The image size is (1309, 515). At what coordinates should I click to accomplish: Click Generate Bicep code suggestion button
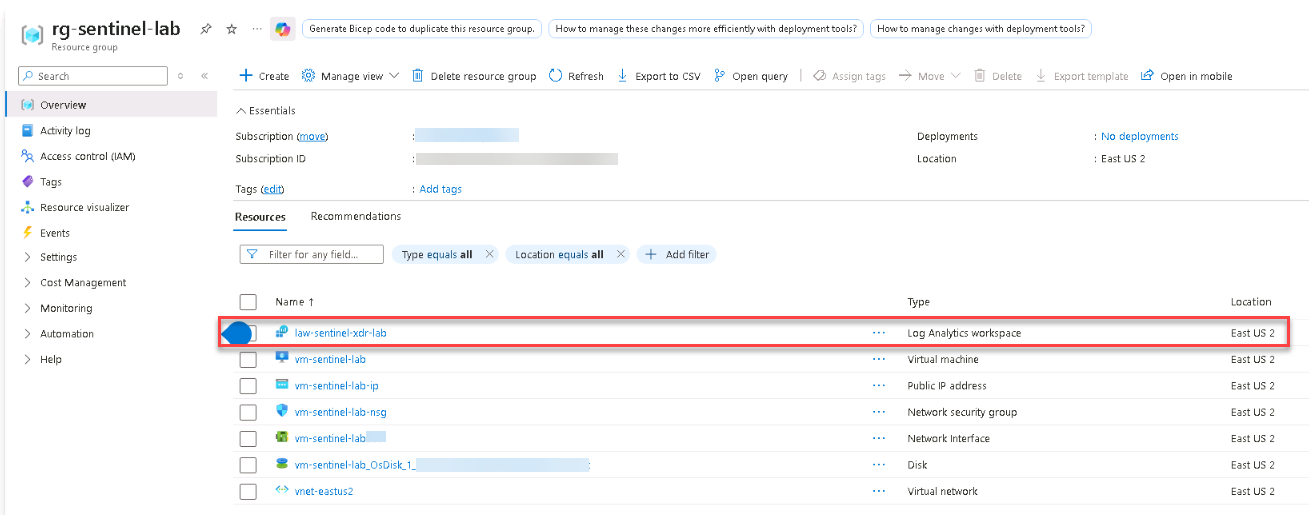coord(422,29)
